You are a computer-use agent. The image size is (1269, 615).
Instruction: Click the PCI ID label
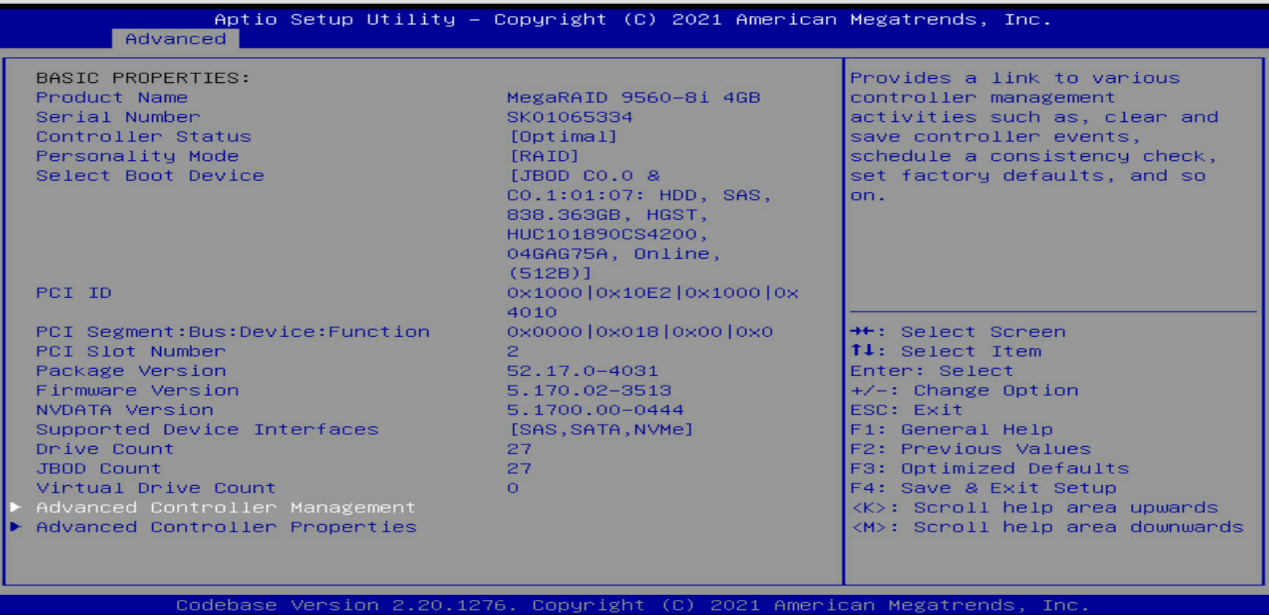74,293
